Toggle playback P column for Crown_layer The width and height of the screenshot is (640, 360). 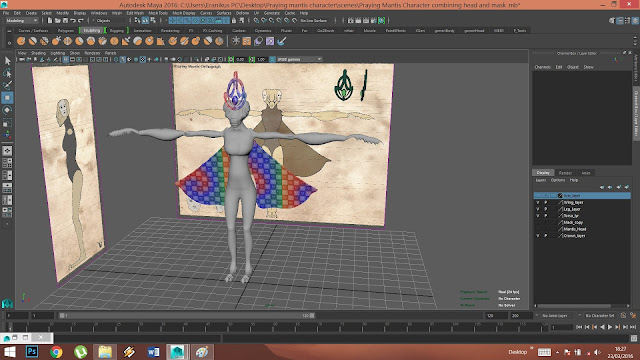546,236
